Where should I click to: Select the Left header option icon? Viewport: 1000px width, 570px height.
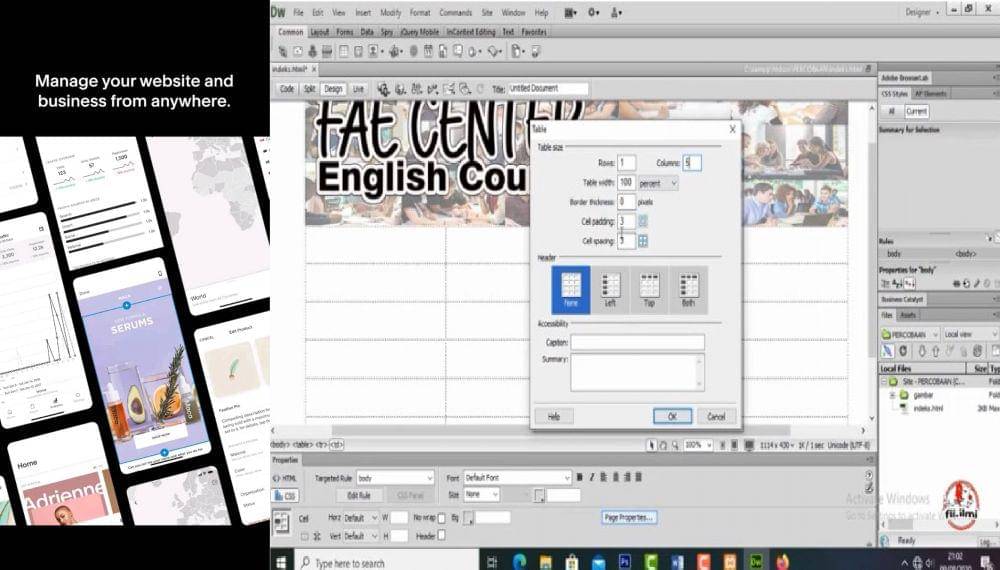[610, 289]
